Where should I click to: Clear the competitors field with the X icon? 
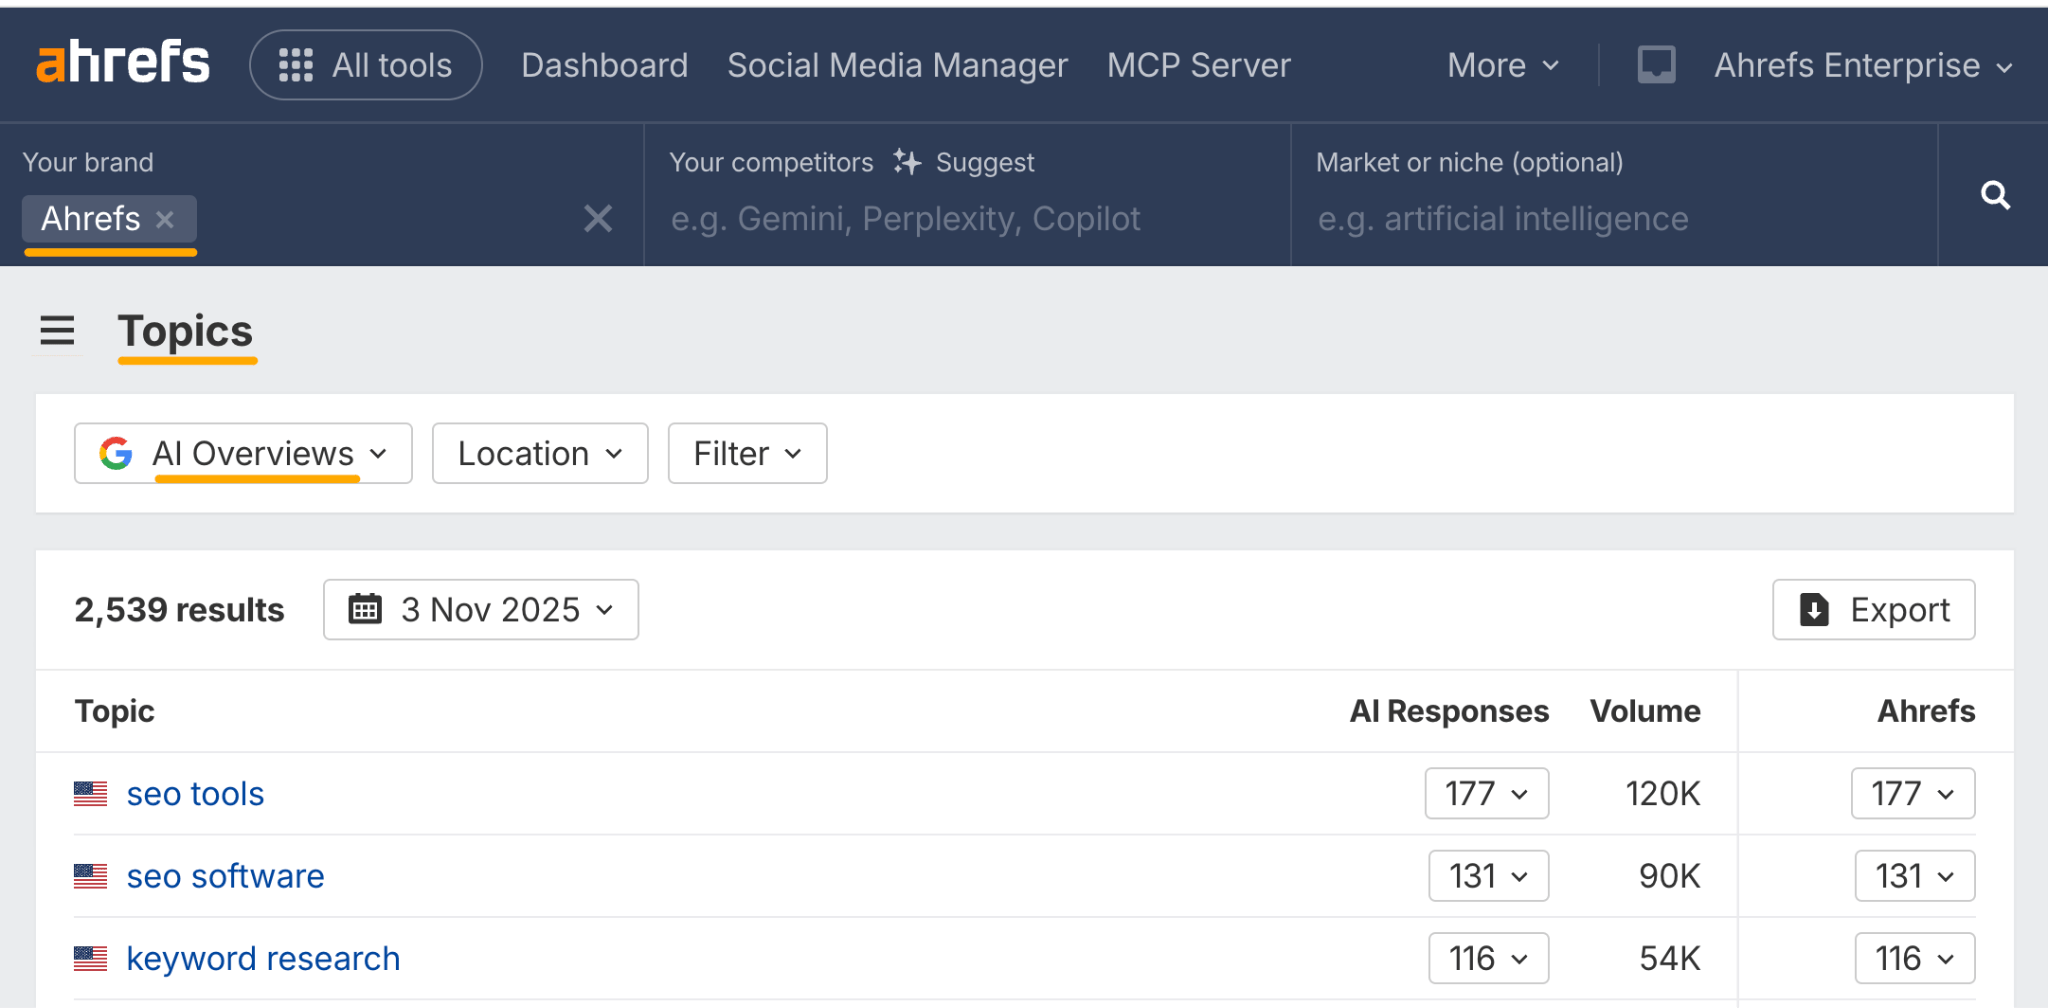[x=598, y=218]
